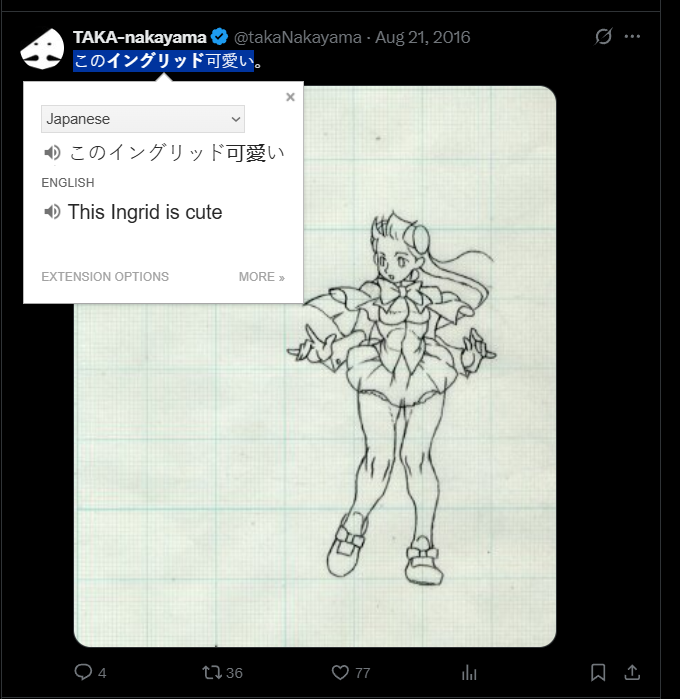Viewport: 680px width, 699px height.
Task: Open the Japanese language dropdown
Action: 143,119
